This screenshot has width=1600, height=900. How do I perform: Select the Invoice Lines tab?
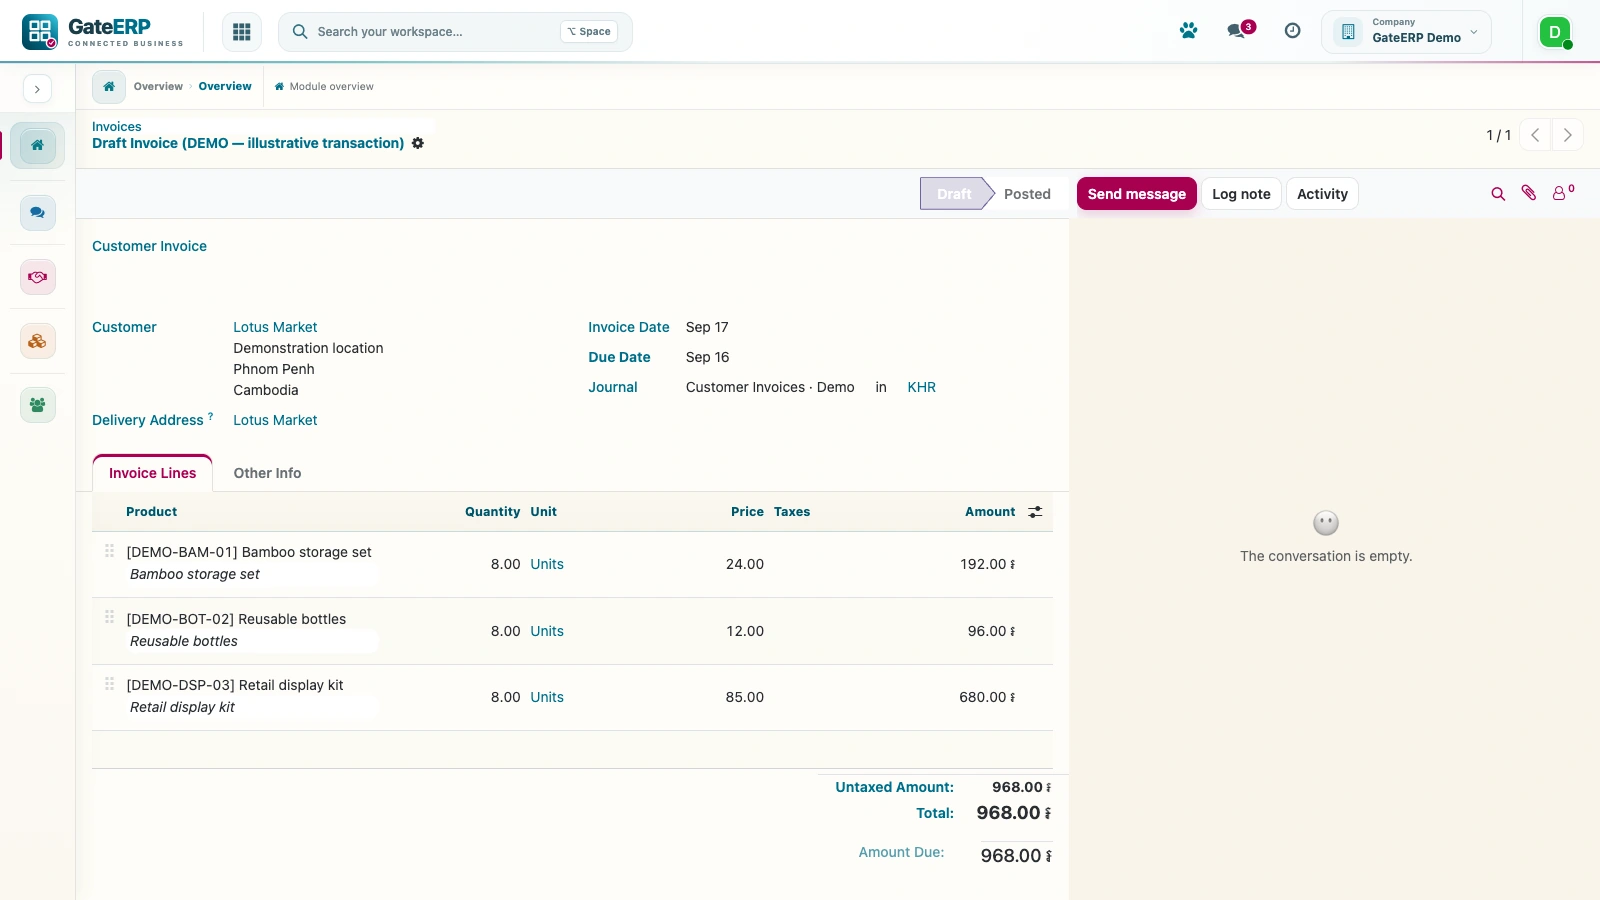point(153,473)
